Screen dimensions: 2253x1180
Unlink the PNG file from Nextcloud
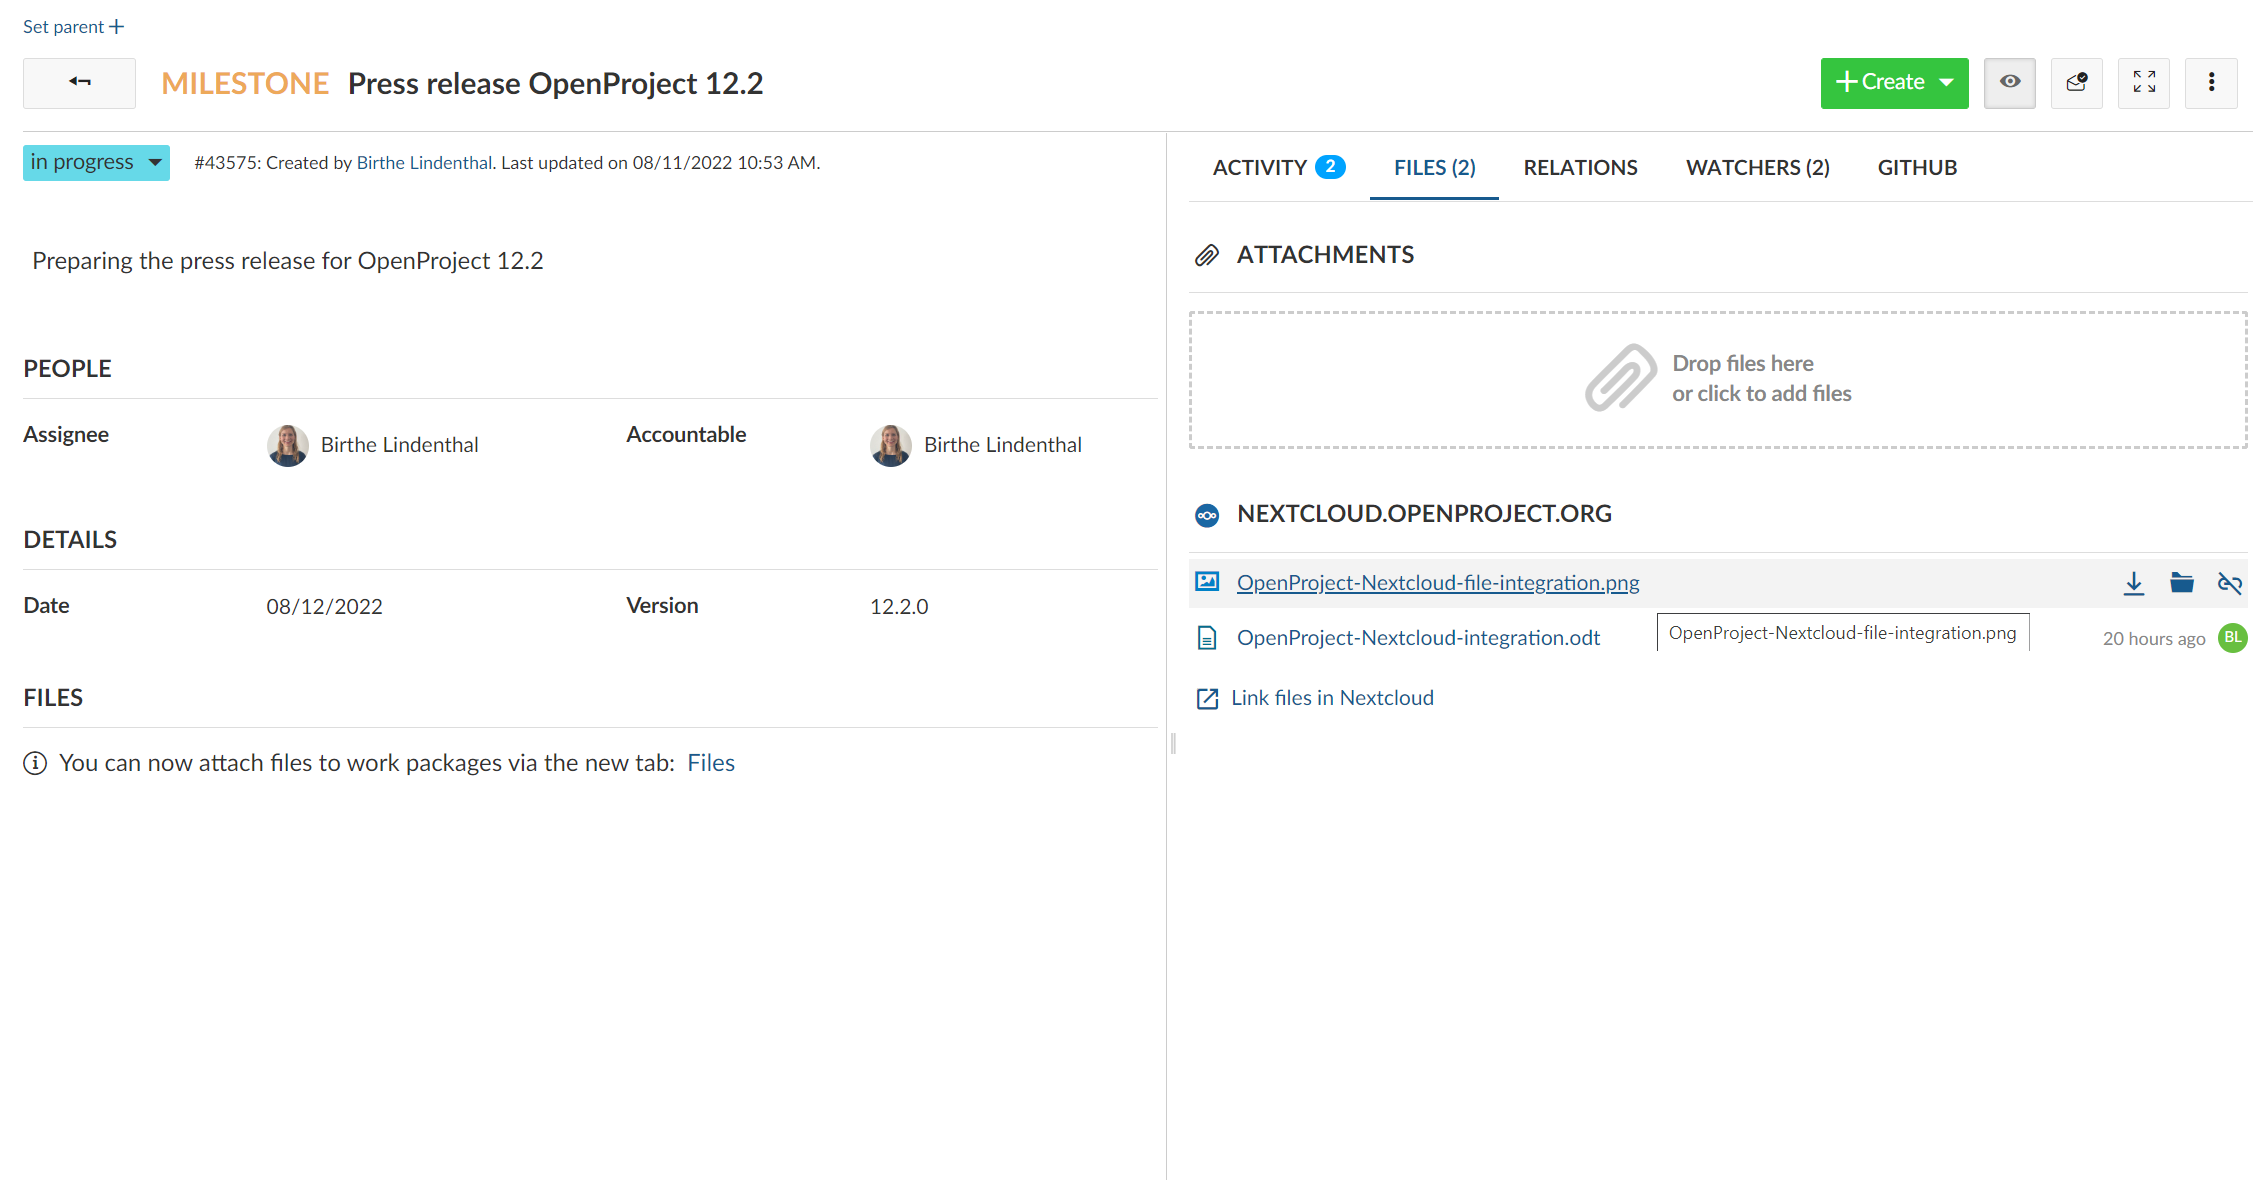pyautogui.click(x=2230, y=583)
